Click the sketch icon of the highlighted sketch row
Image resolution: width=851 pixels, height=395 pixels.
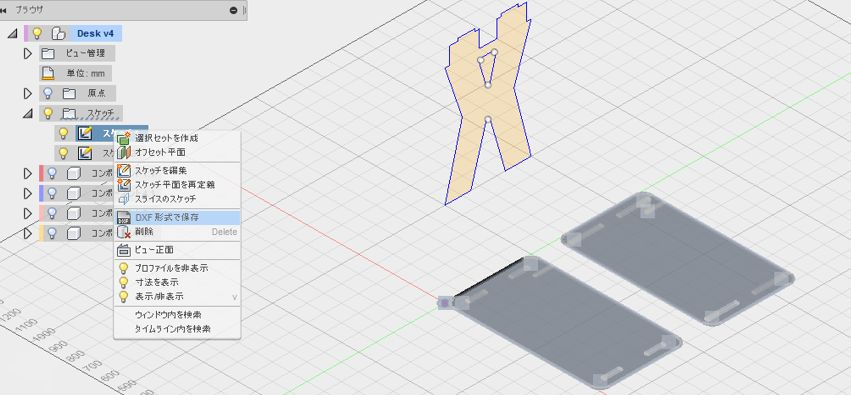tap(85, 133)
